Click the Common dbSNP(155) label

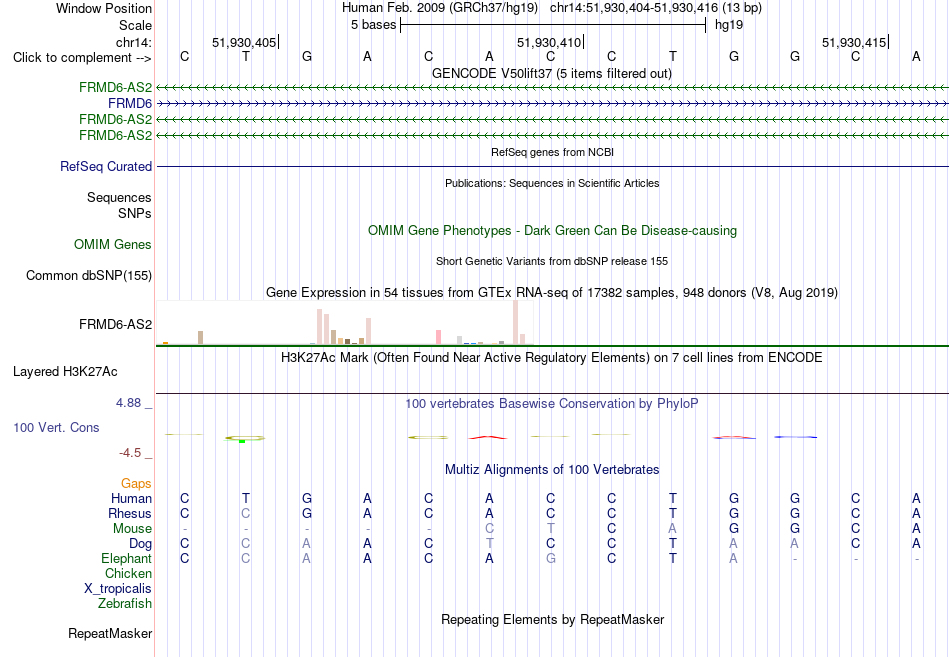point(88,276)
